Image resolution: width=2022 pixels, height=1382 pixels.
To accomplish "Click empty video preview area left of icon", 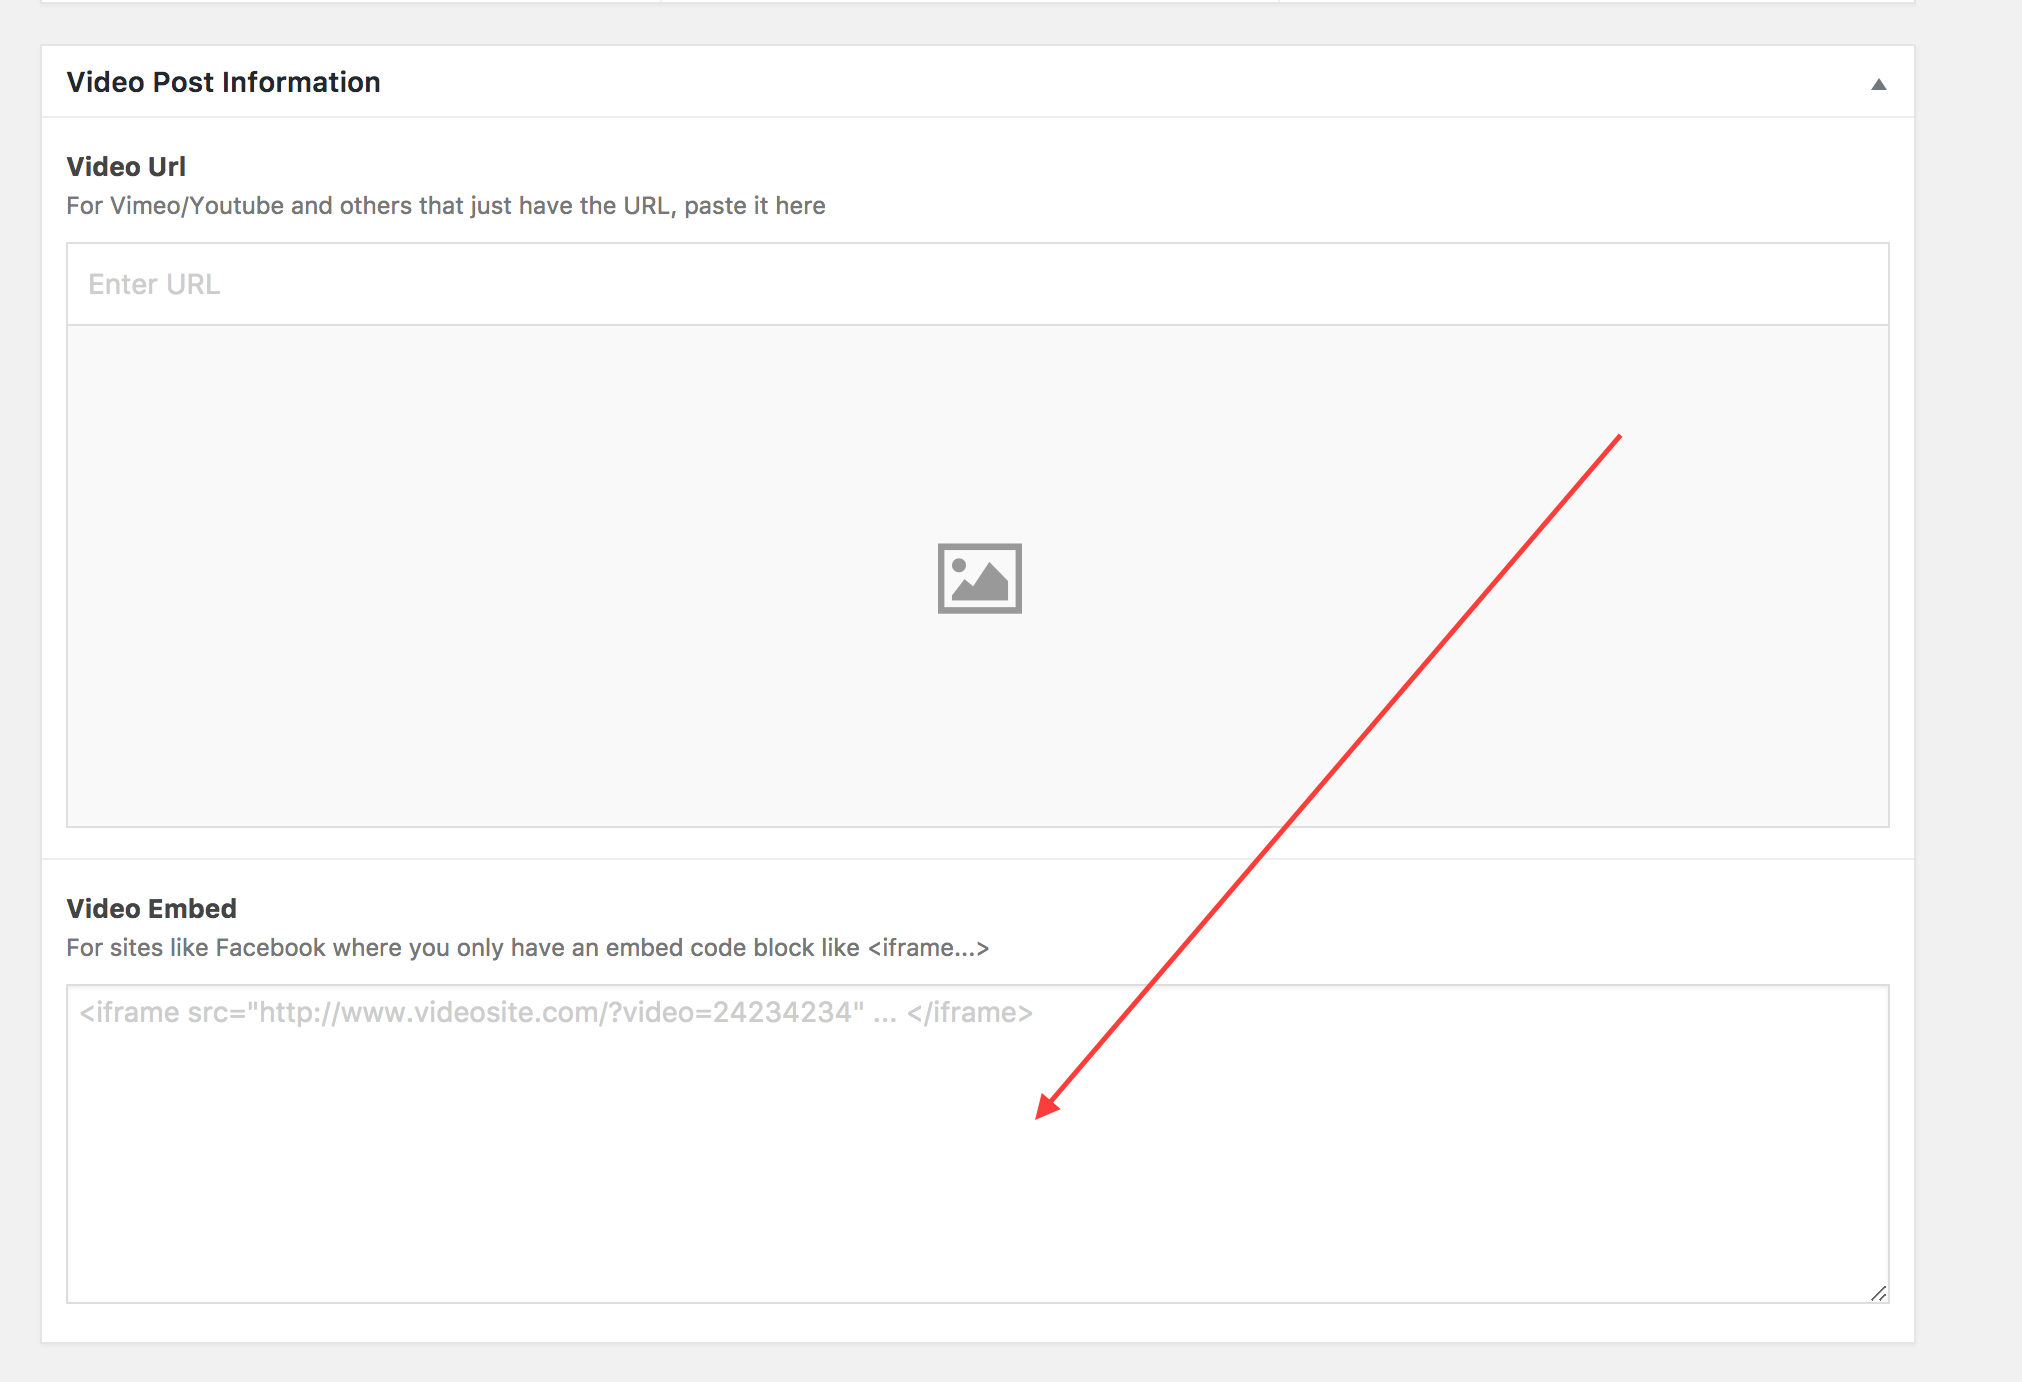I will click(500, 577).
